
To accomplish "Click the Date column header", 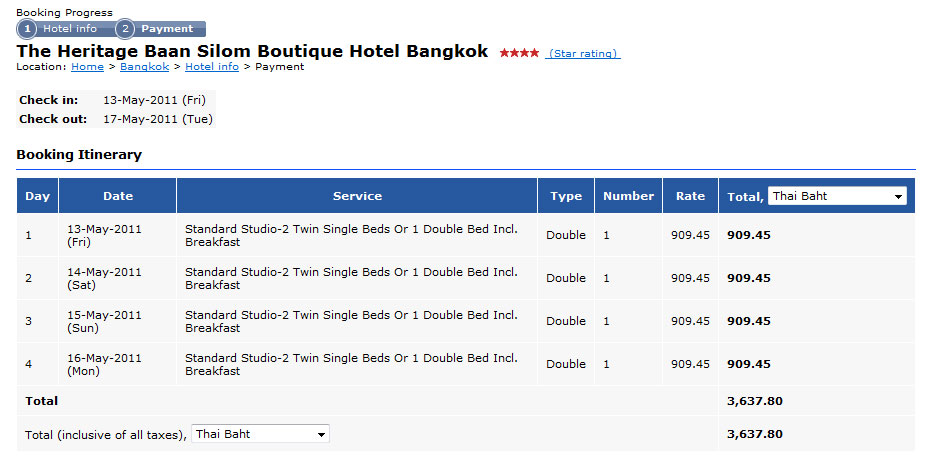I will (x=118, y=196).
